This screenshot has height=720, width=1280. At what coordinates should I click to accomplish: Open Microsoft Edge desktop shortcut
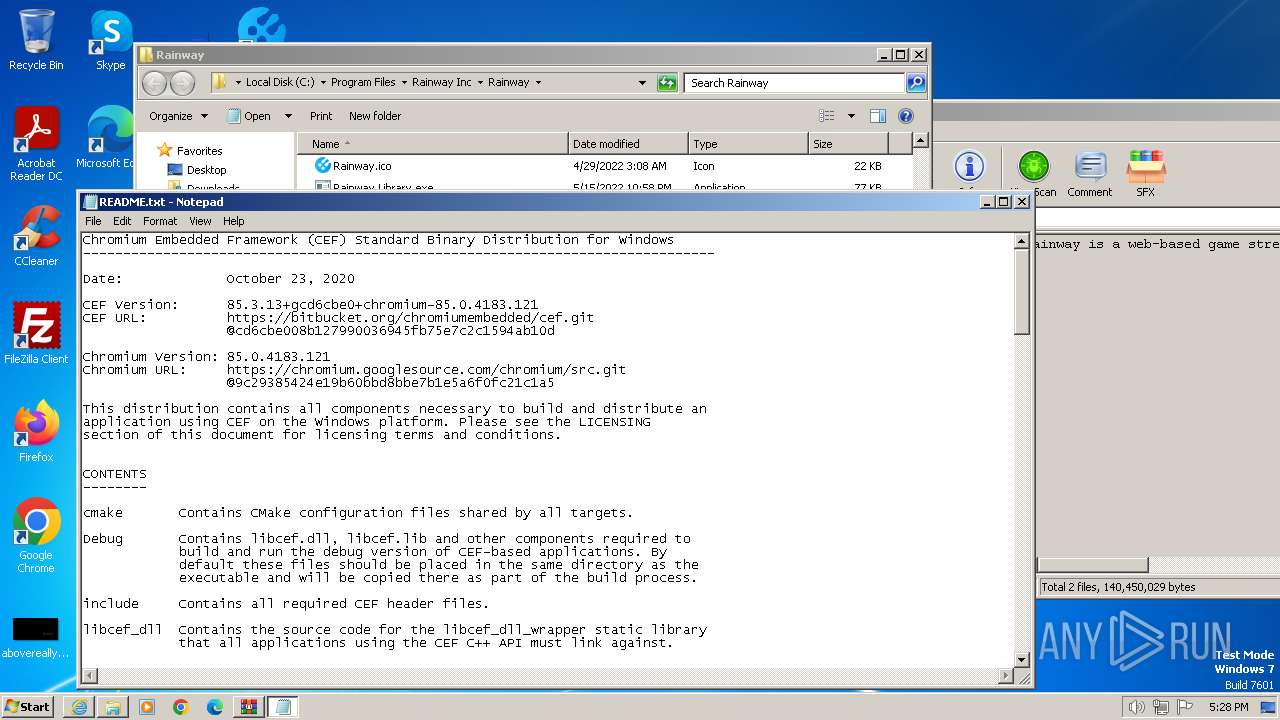[x=105, y=138]
